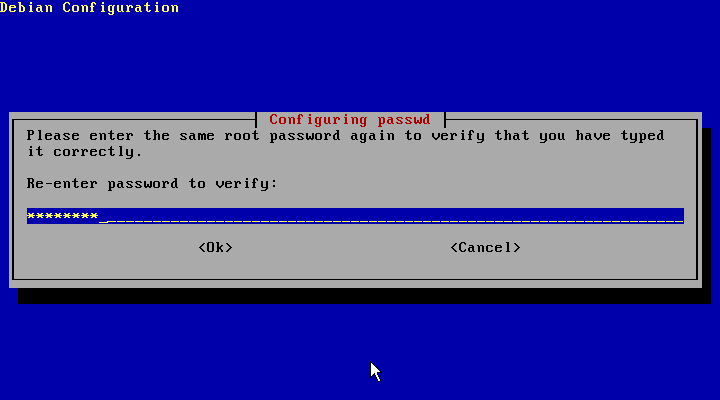This screenshot has height=400, width=720.
Task: Click the gray dialog area between Ok and Cancel
Action: 342,248
